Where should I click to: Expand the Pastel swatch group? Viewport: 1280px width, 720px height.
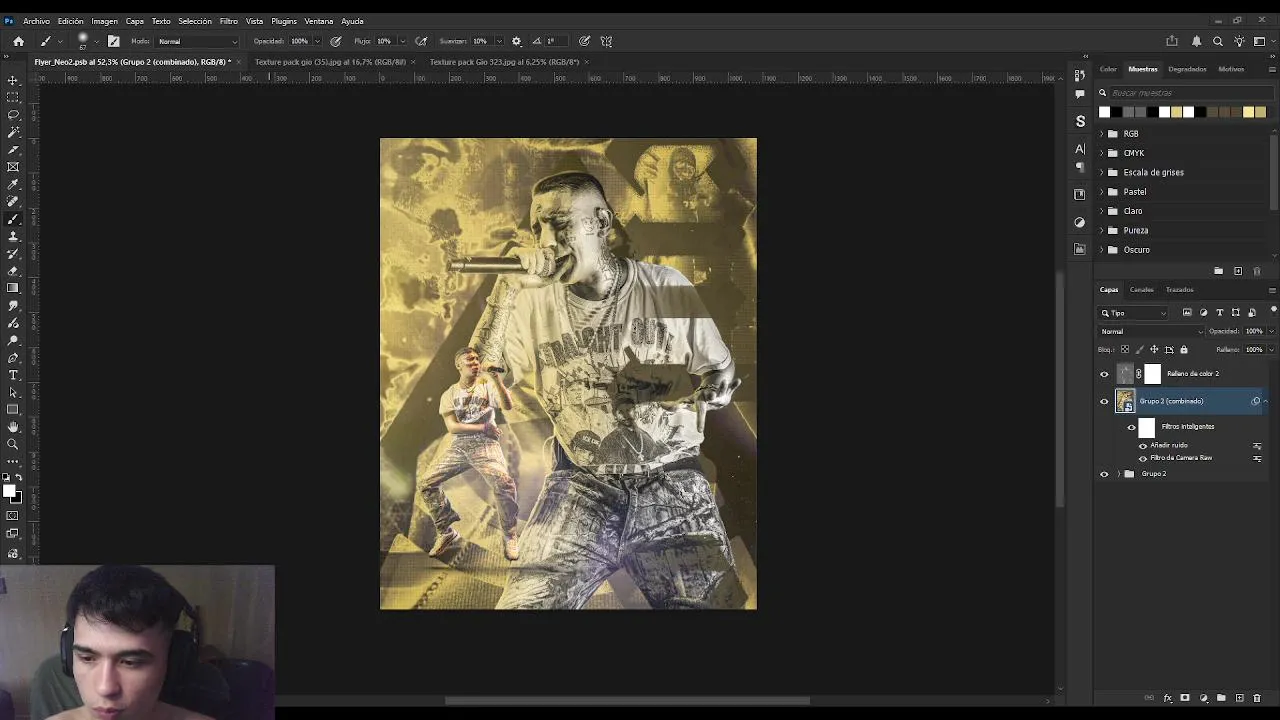(1102, 192)
